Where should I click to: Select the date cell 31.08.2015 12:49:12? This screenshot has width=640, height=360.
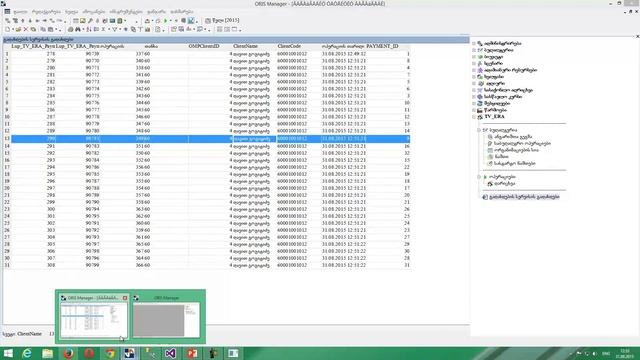pos(344,53)
